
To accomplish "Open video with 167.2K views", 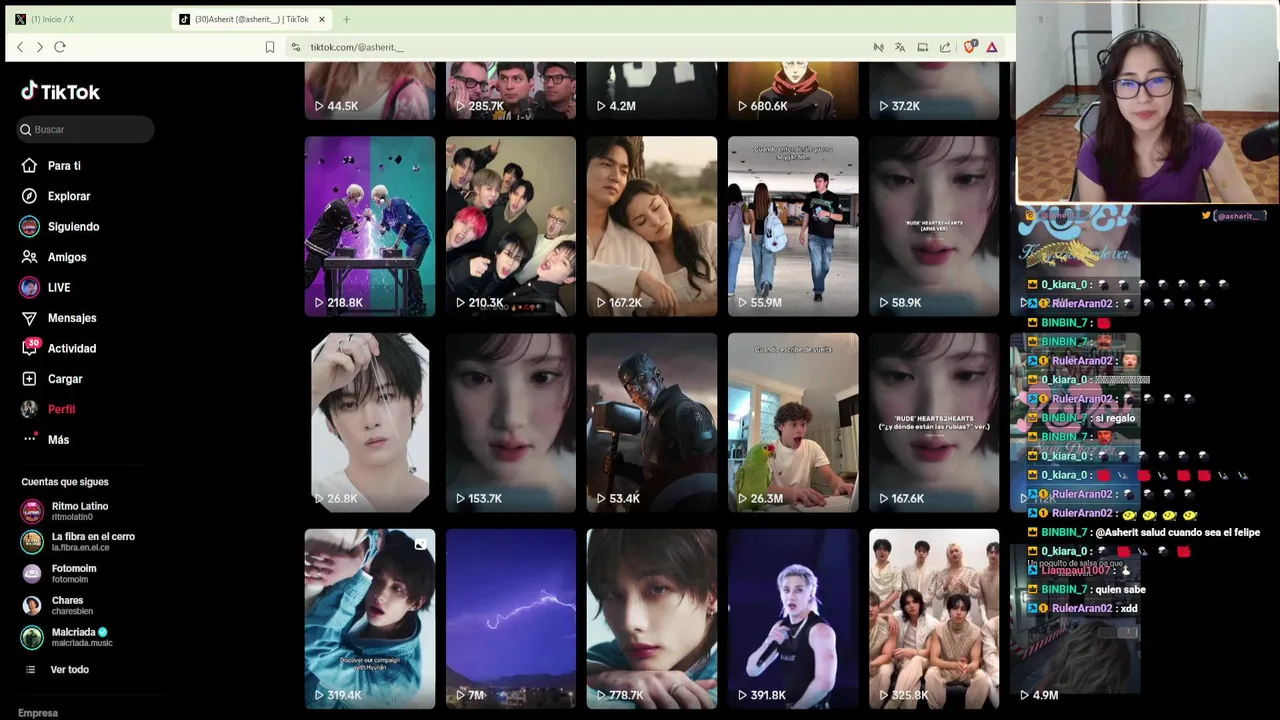I will [652, 226].
